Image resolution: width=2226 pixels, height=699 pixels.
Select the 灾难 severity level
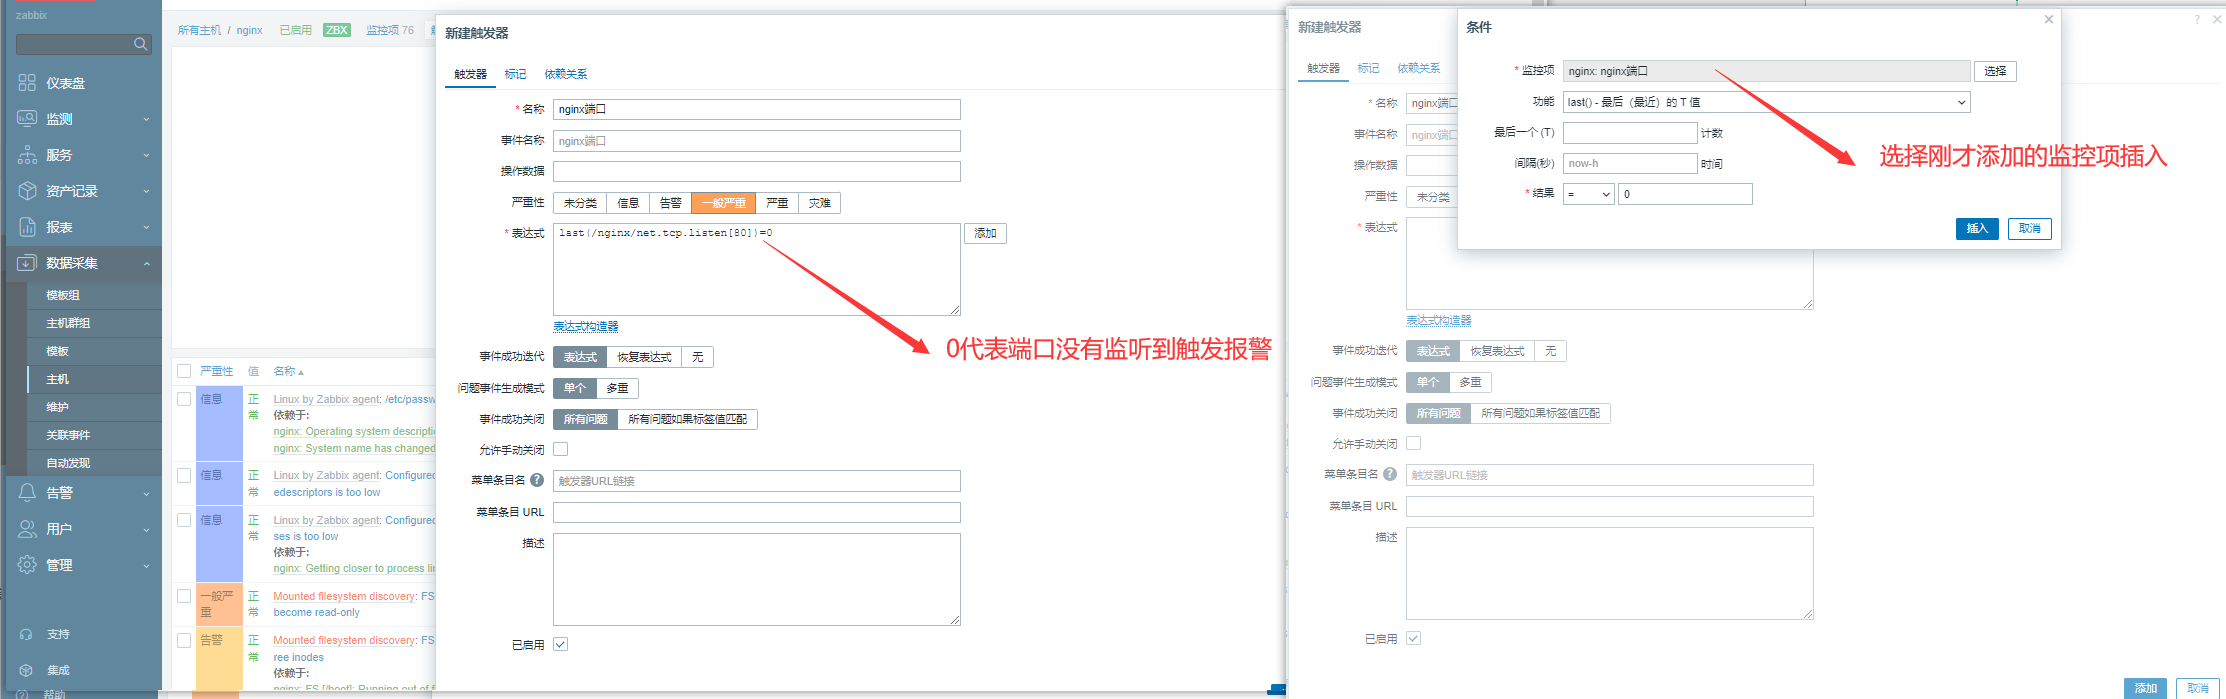(820, 203)
